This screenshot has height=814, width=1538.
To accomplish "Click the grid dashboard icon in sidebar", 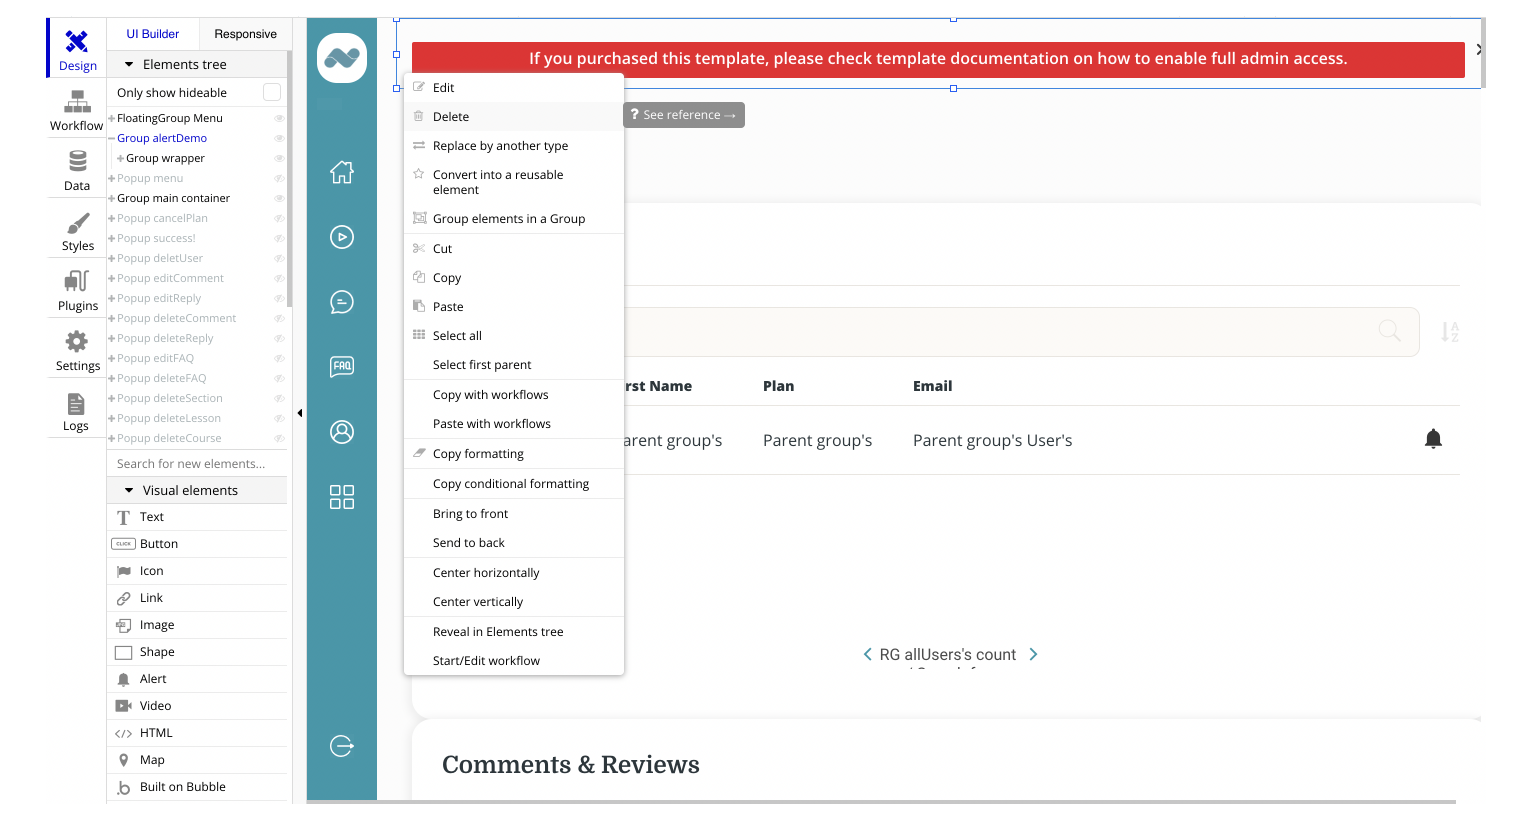I will point(342,497).
